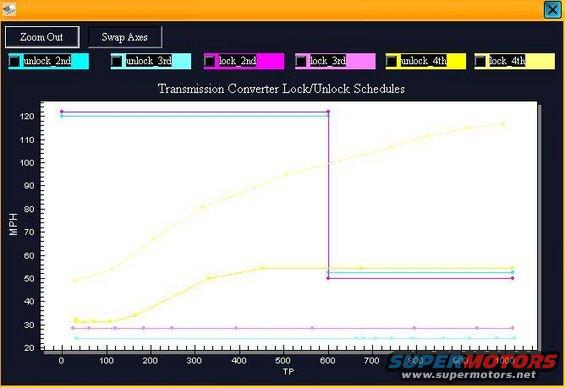The height and width of the screenshot is (388, 565).
Task: Close the window with the X button
Action: click(552, 10)
